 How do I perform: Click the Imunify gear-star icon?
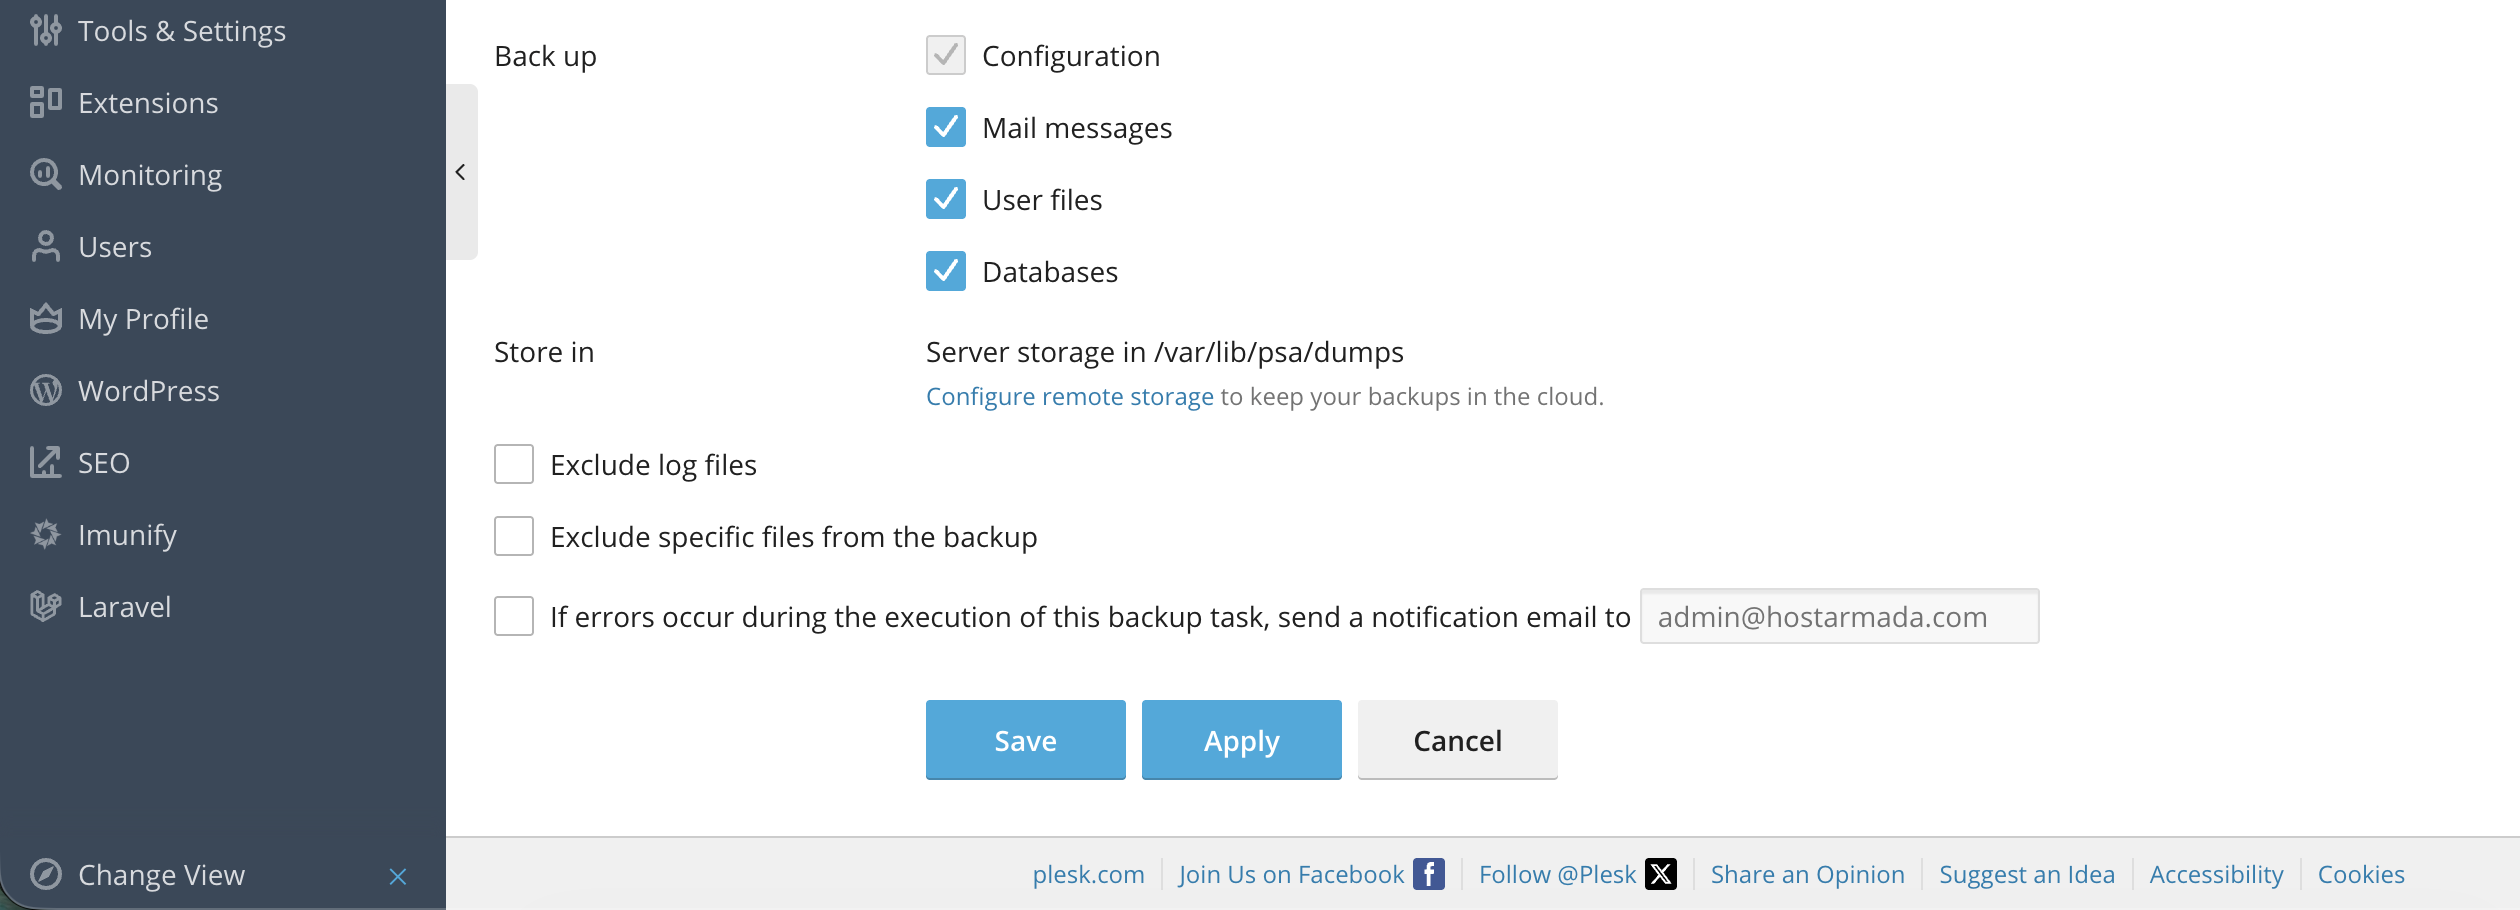point(46,535)
